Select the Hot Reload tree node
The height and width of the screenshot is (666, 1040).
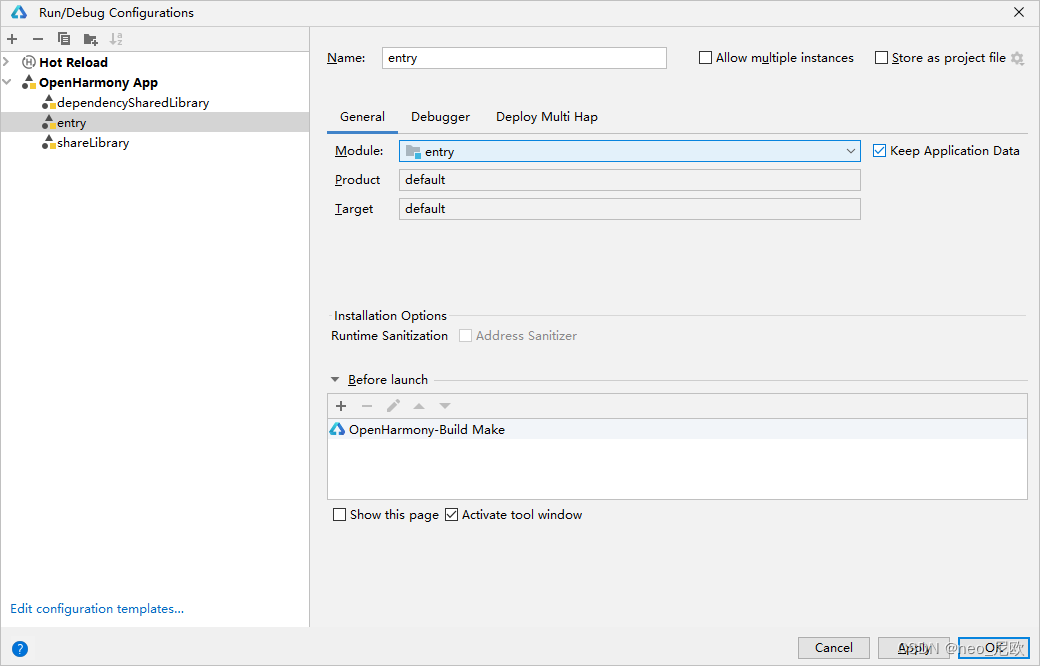click(x=155, y=62)
